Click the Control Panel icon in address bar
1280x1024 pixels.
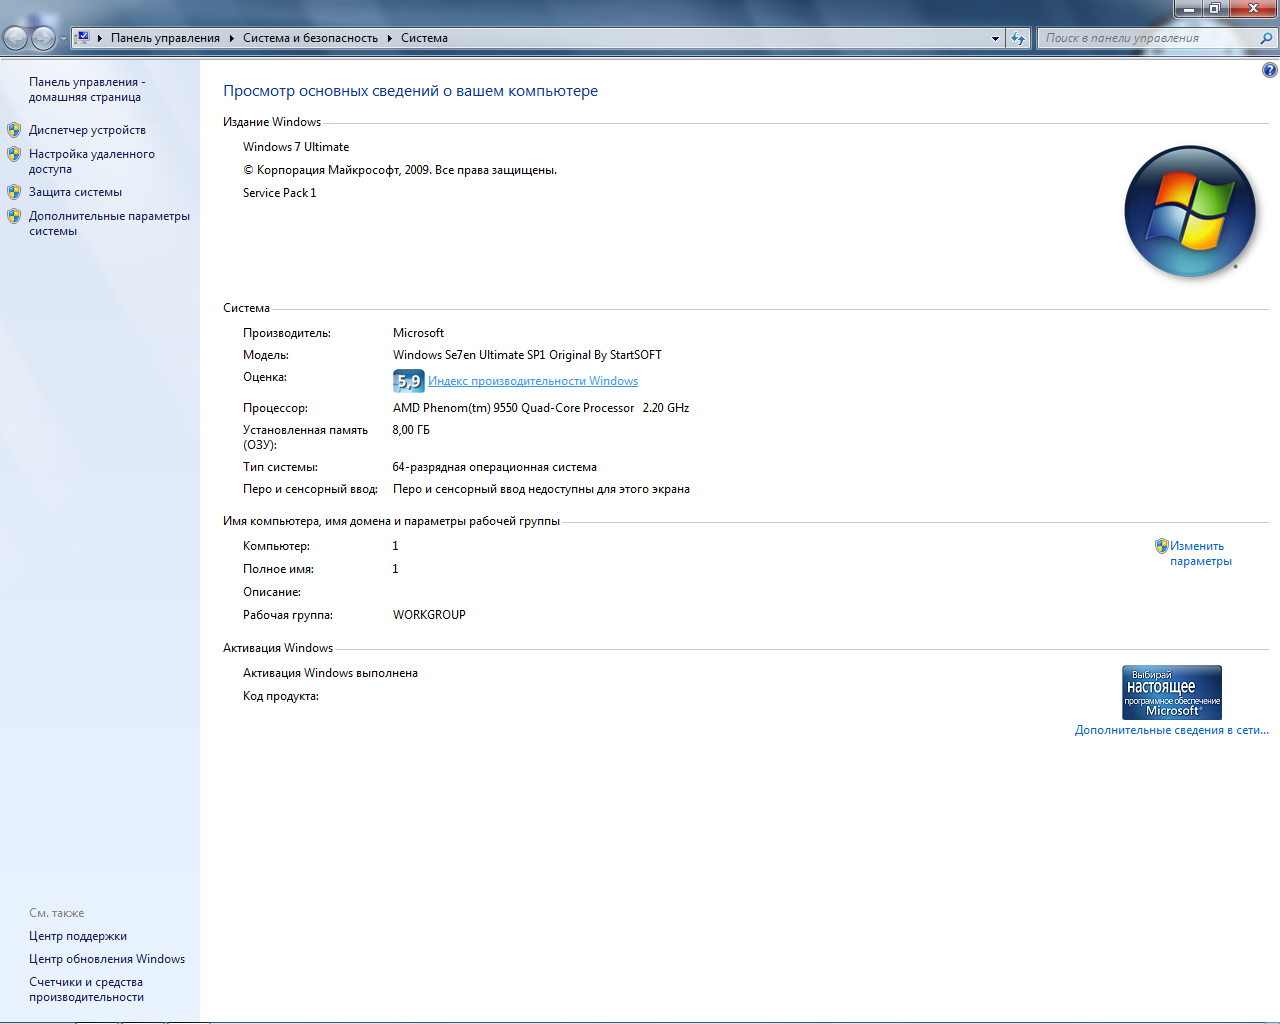coord(83,38)
